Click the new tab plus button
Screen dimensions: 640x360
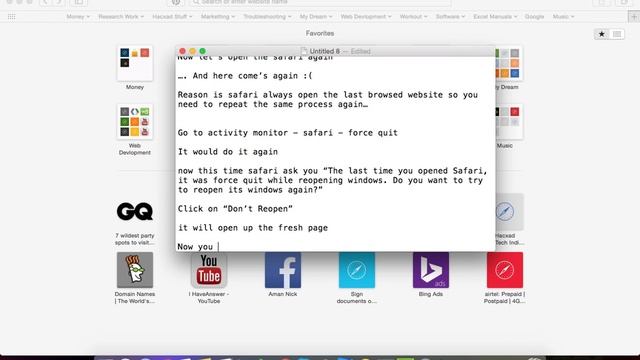633,17
